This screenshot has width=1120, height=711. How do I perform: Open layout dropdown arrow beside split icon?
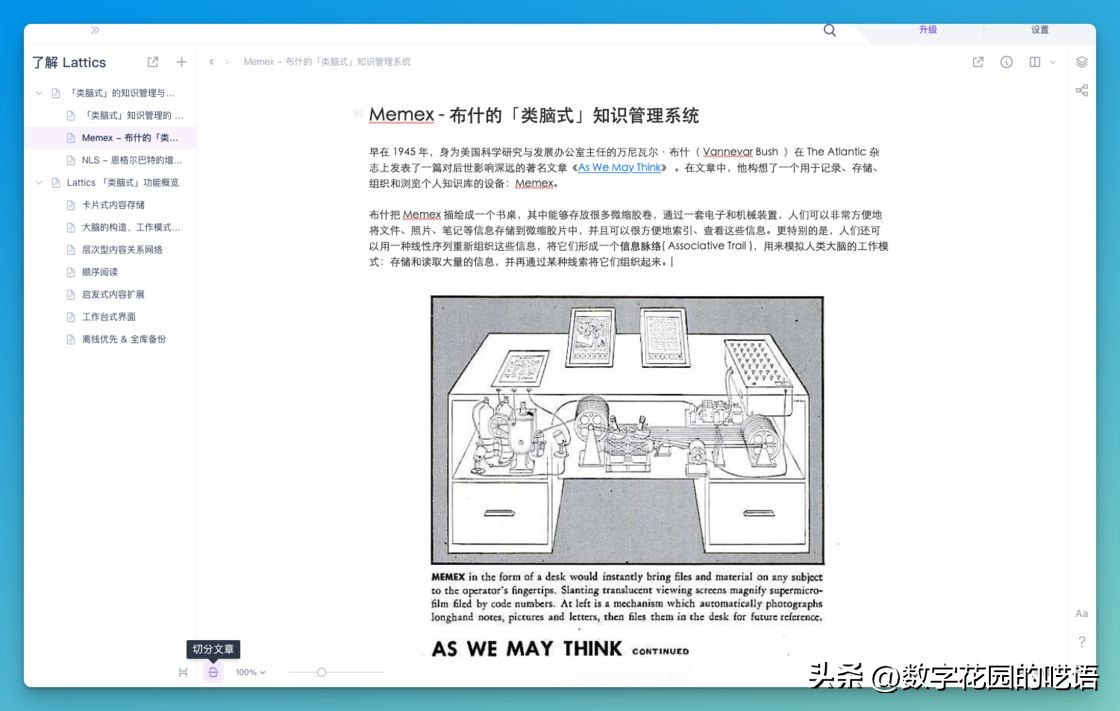1052,62
